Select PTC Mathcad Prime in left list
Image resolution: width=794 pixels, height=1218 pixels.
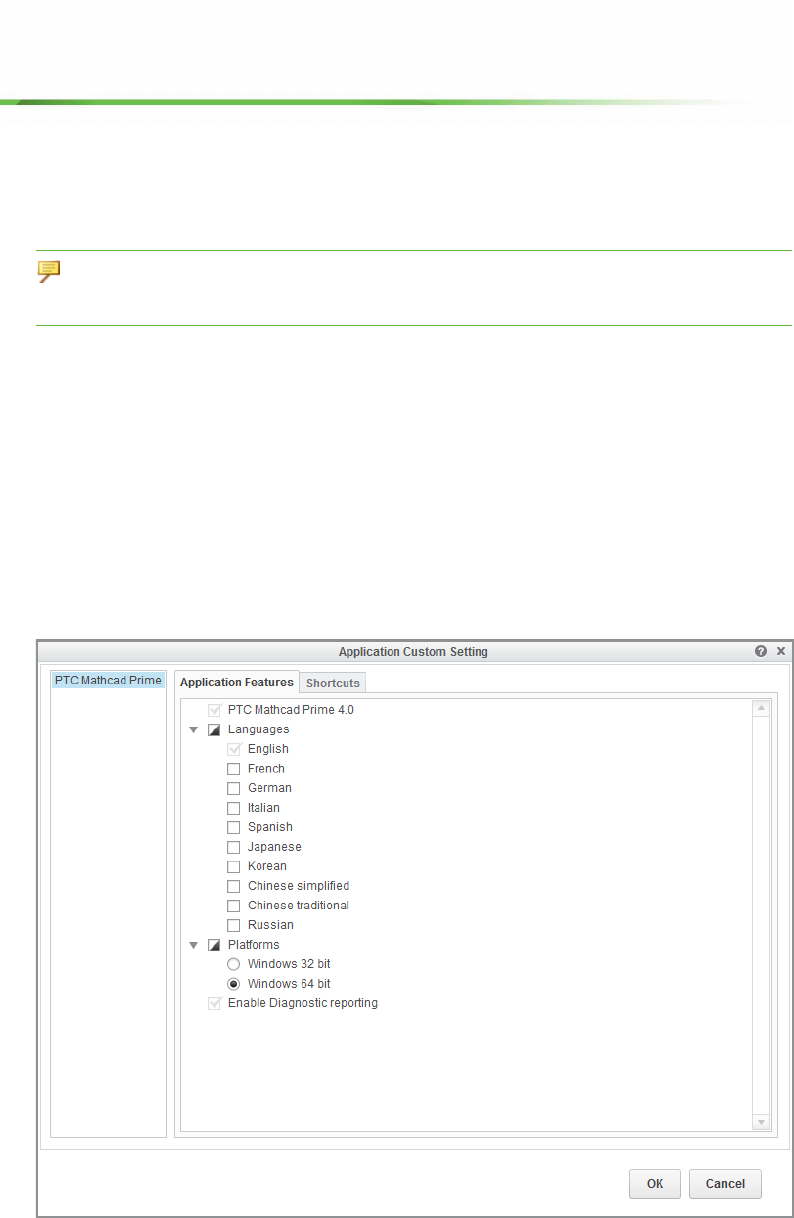click(108, 680)
